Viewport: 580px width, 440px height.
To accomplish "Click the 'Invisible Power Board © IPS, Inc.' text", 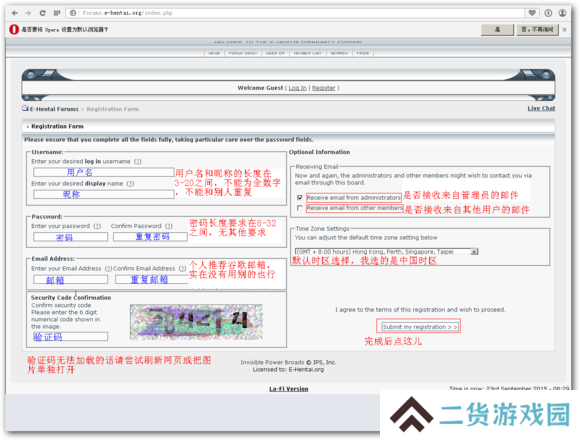I will click(x=288, y=362).
